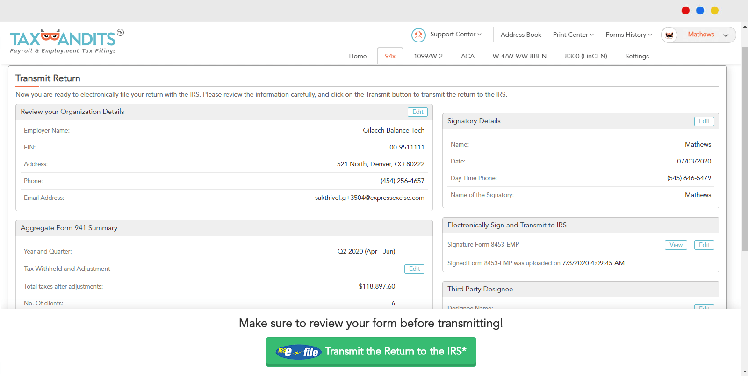Click the Year and Quarter value

pos(366,252)
